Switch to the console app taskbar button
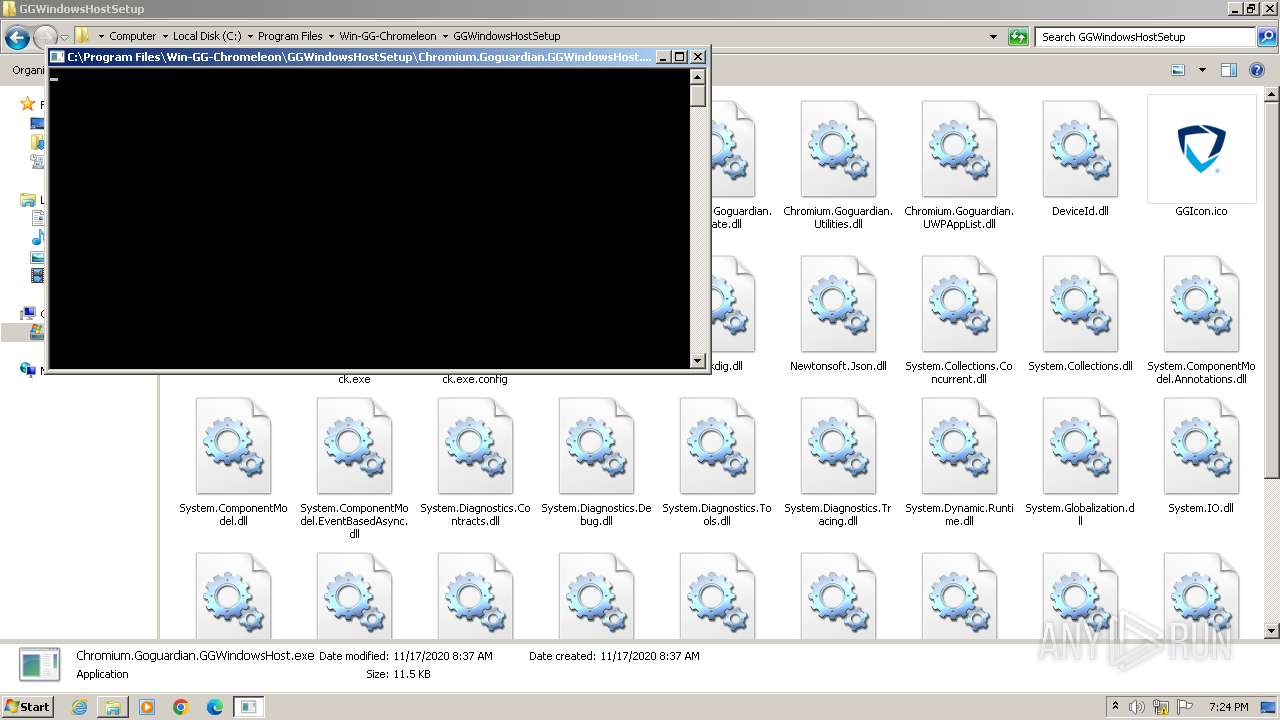This screenshot has height=720, width=1280. coord(249,707)
